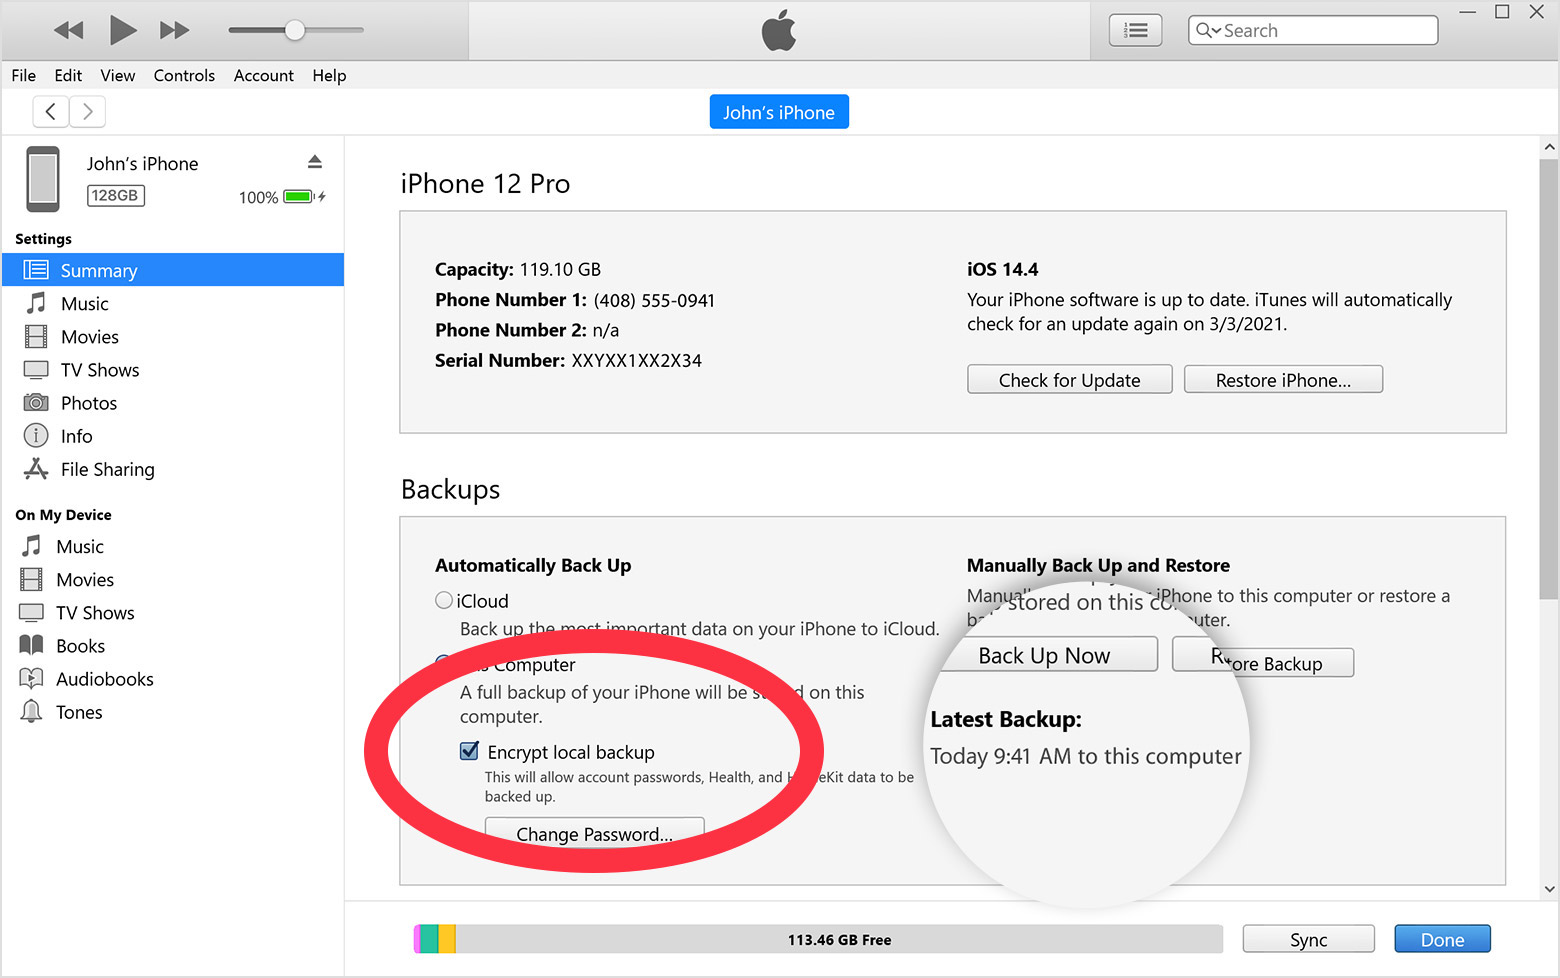
Task: Click the Audiobooks icon
Action: (x=32, y=678)
